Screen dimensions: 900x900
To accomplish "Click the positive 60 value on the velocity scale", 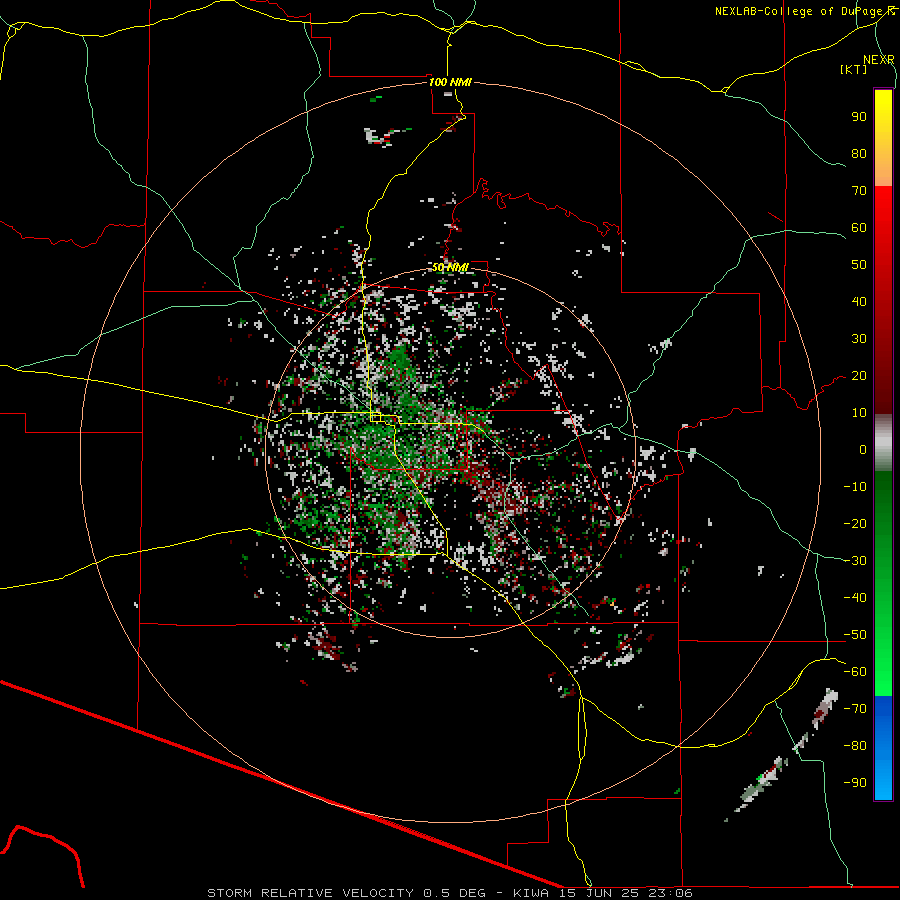I will point(859,228).
